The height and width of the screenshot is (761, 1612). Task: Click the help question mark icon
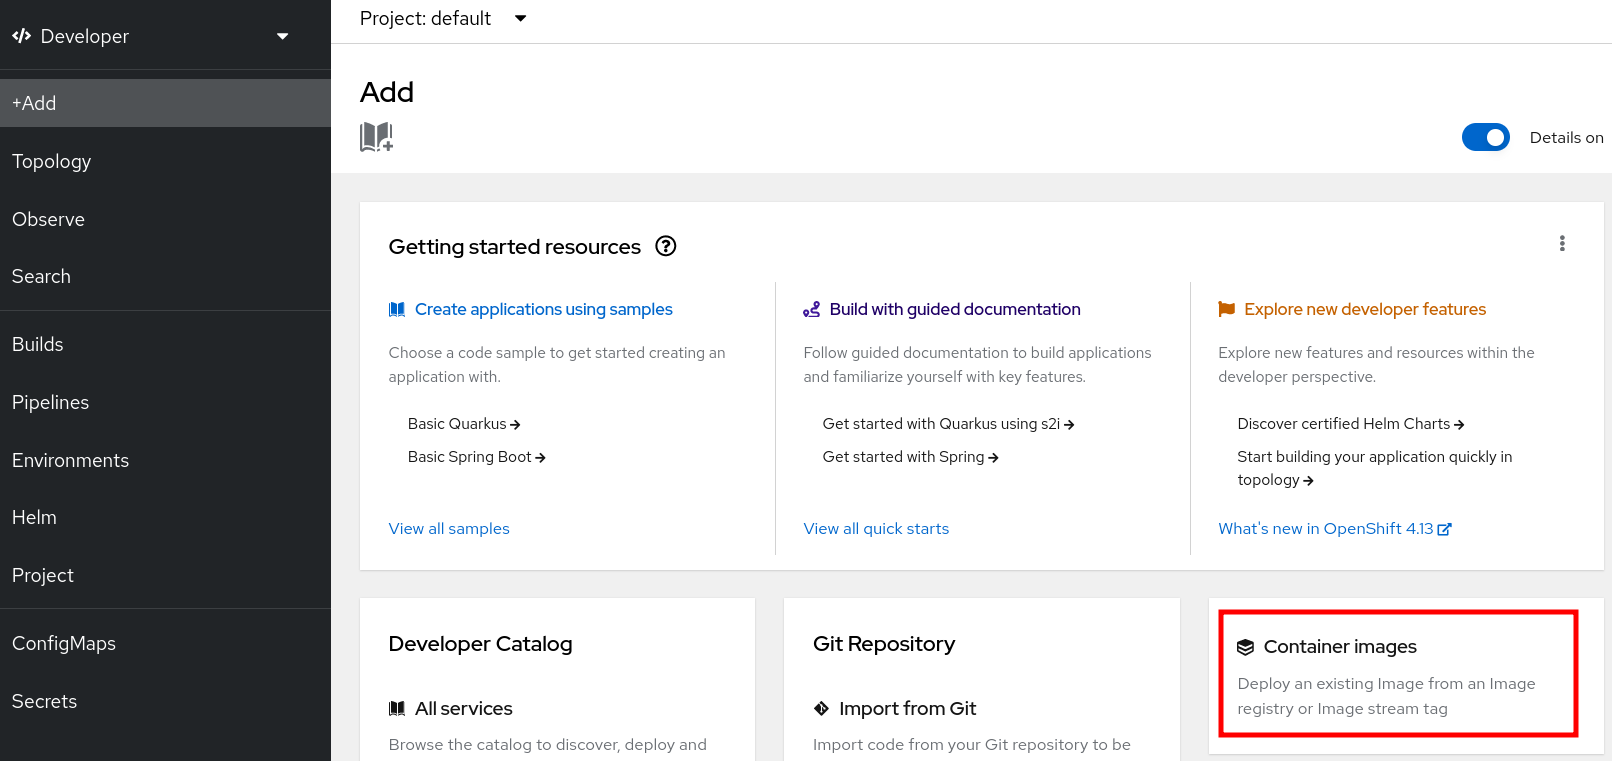[665, 246]
